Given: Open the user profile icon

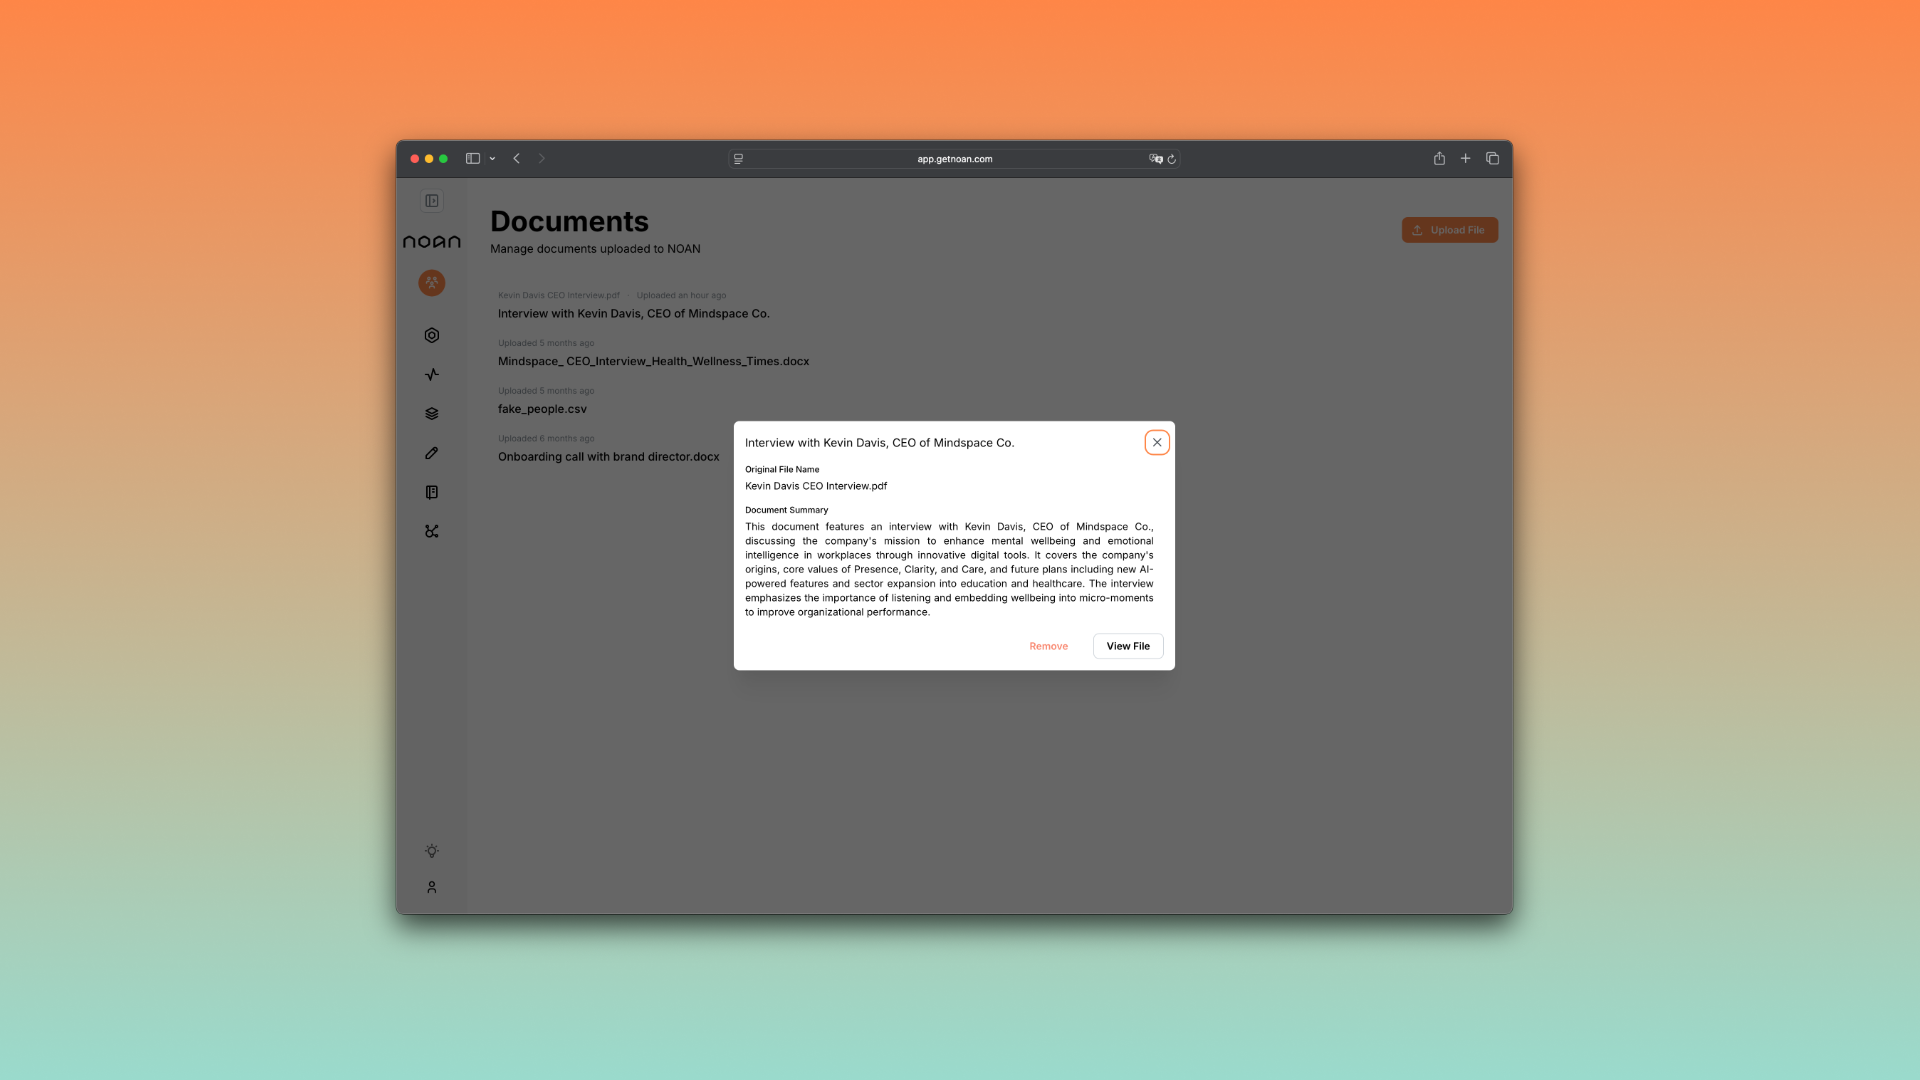Looking at the screenshot, I should [432, 887].
